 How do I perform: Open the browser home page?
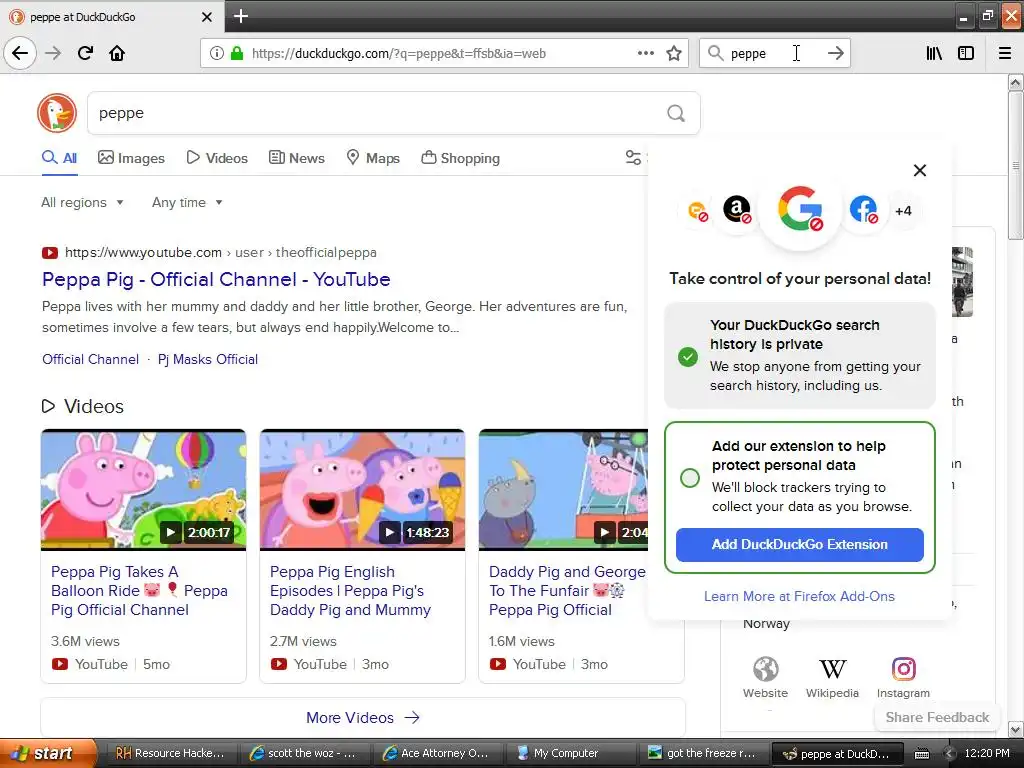[x=117, y=53]
